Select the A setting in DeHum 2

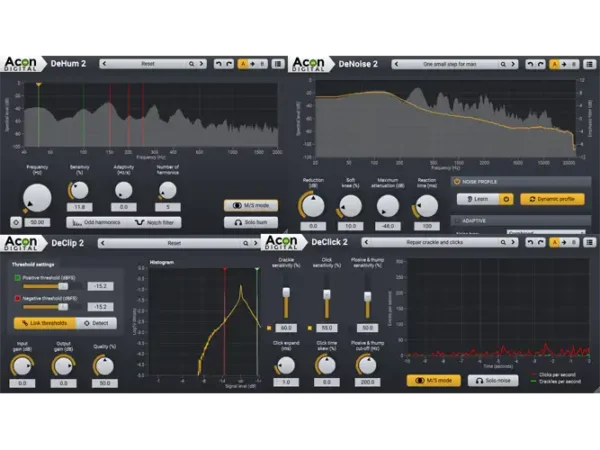[x=243, y=64]
